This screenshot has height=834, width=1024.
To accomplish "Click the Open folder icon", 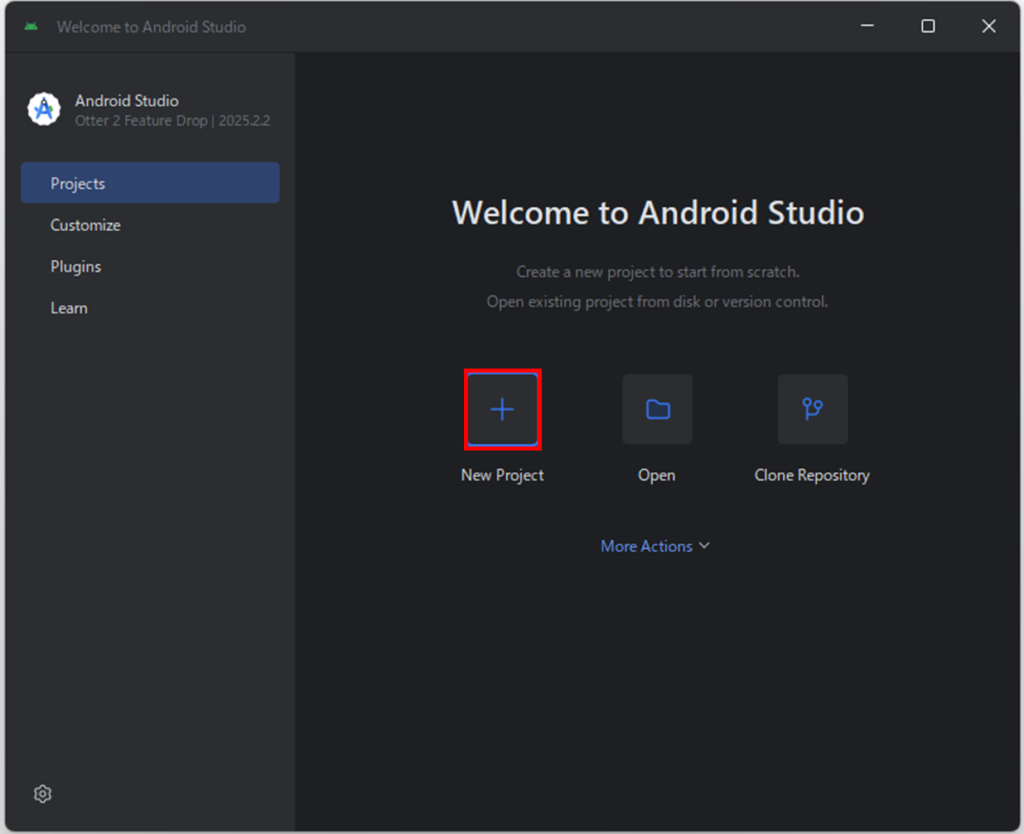I will (x=657, y=409).
